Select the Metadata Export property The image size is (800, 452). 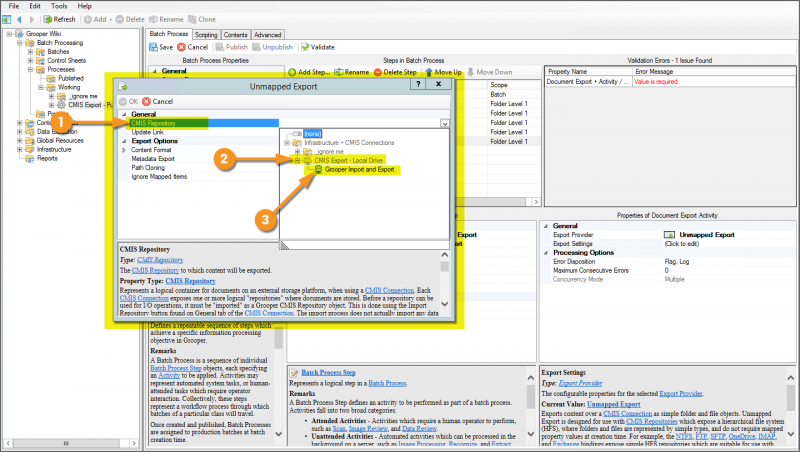[x=153, y=159]
